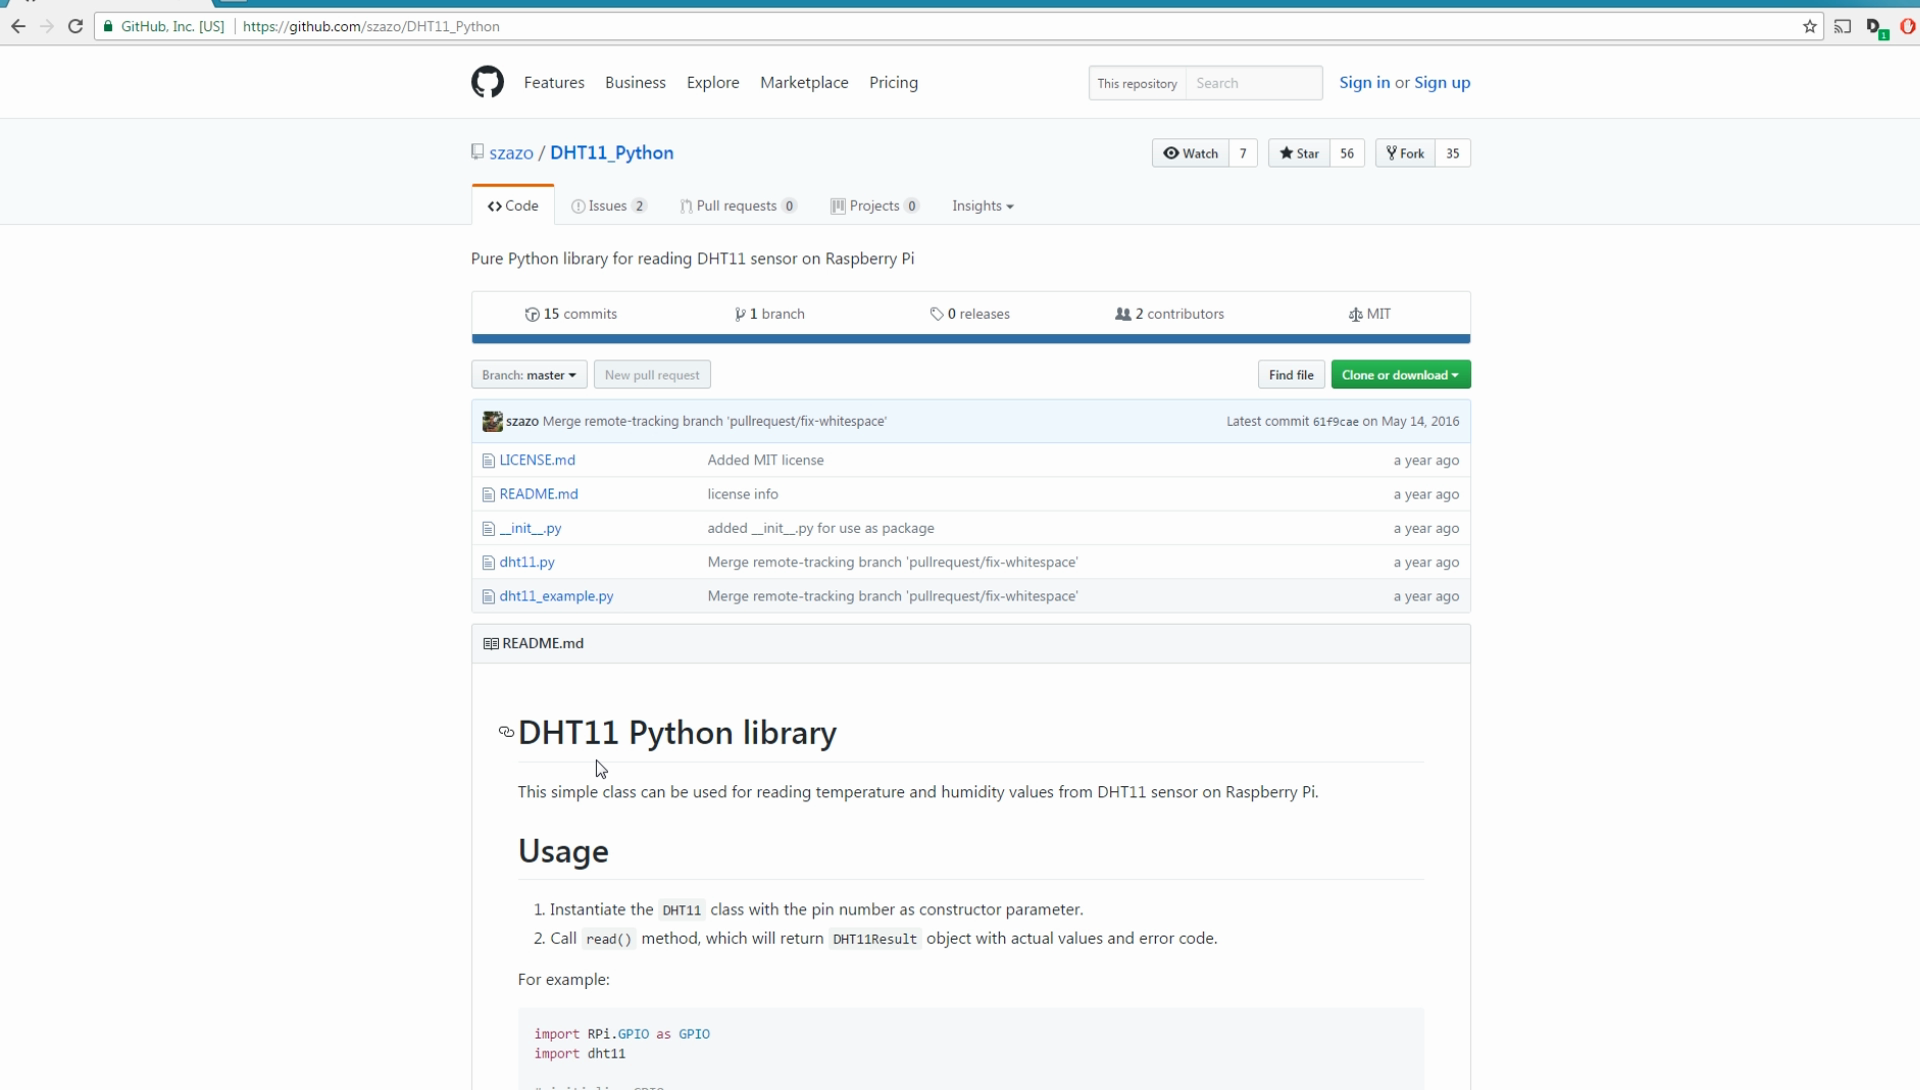Watch this repository
Screen dimensions: 1920x1090
pos(1190,153)
